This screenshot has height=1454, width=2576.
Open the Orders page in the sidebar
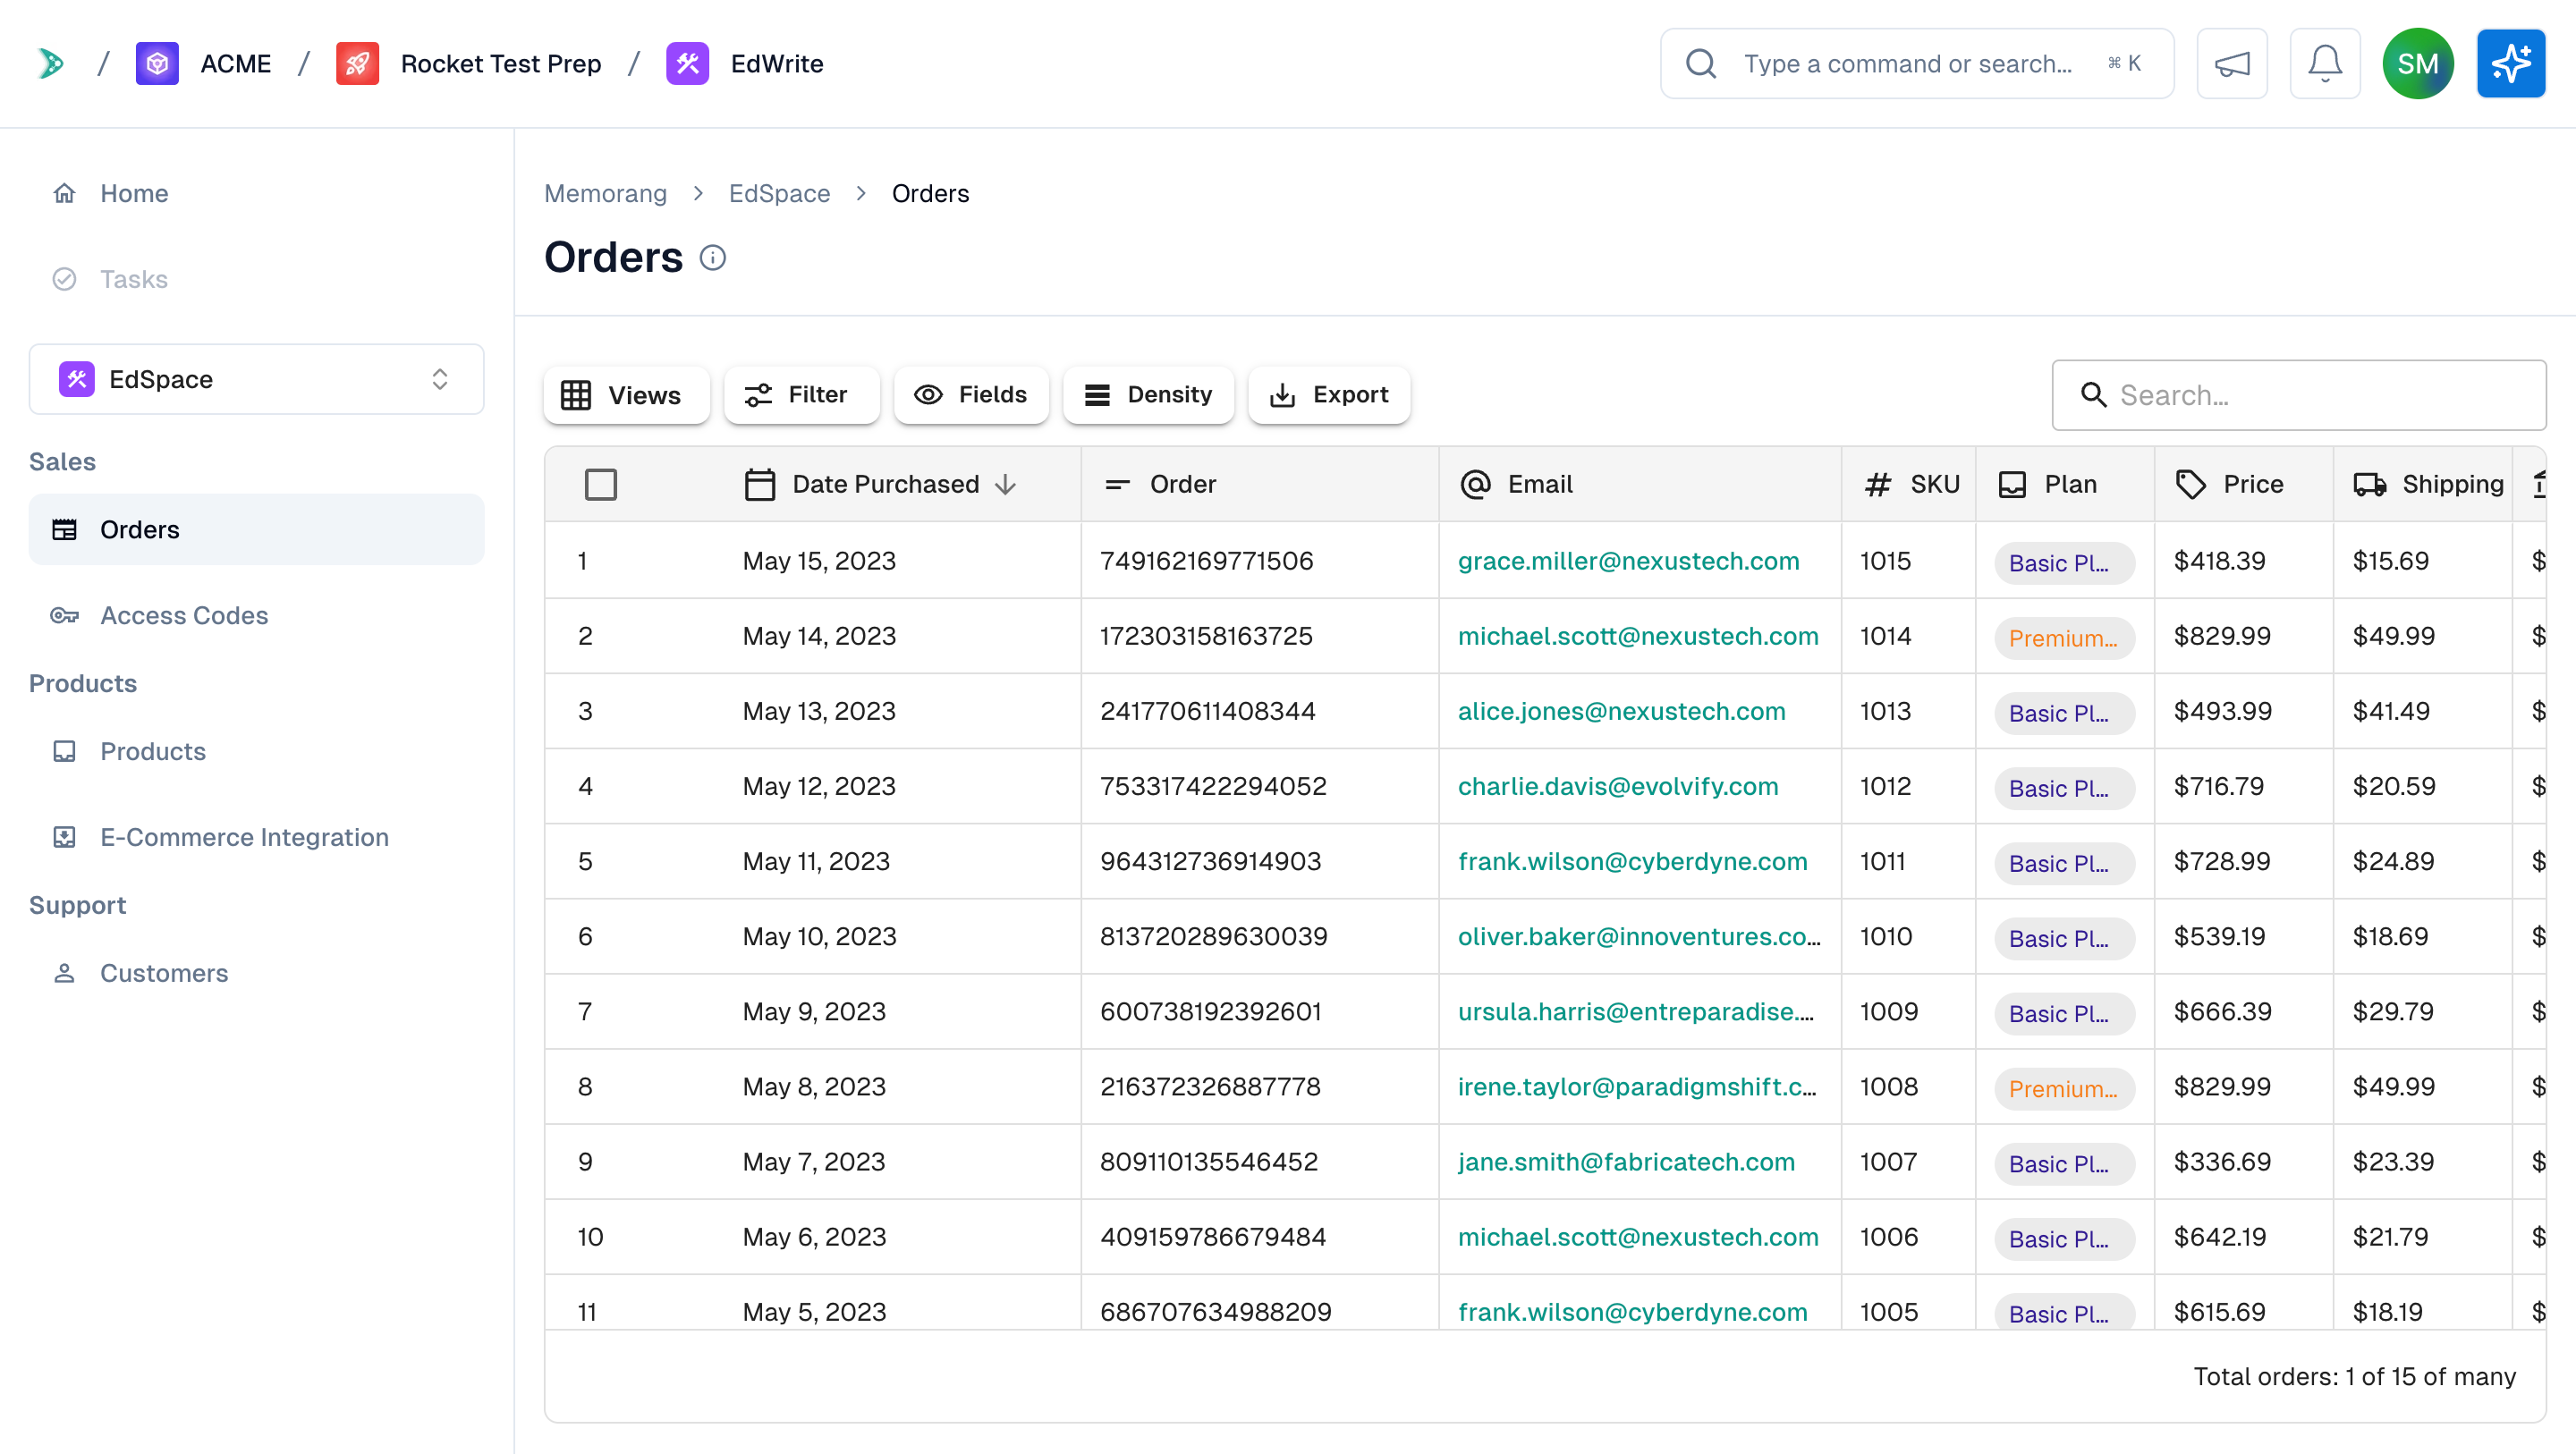pyautogui.click(x=257, y=529)
